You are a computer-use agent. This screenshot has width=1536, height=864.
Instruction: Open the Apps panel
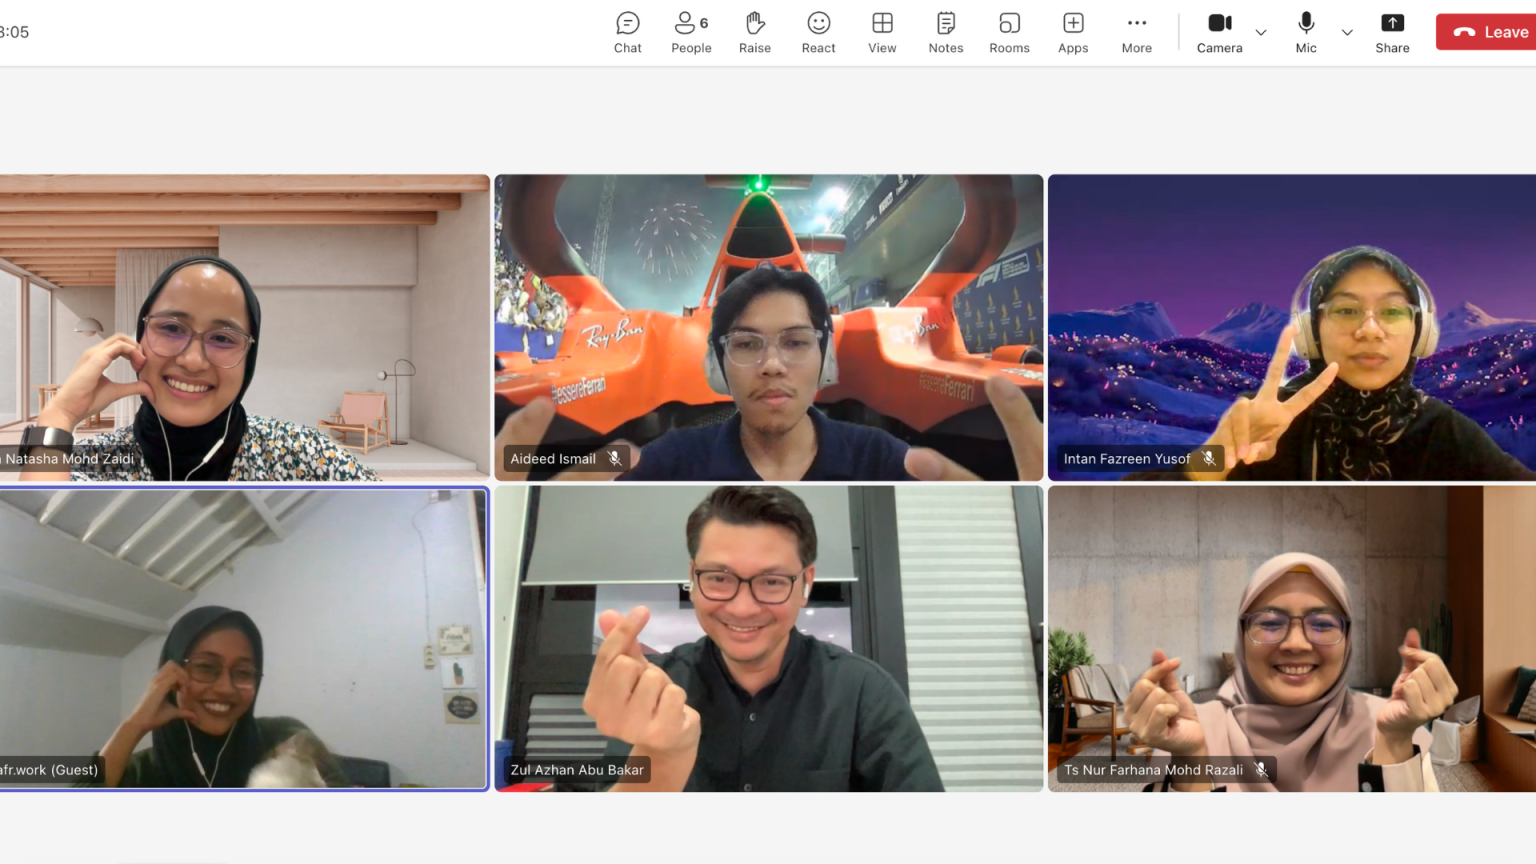pos(1072,31)
